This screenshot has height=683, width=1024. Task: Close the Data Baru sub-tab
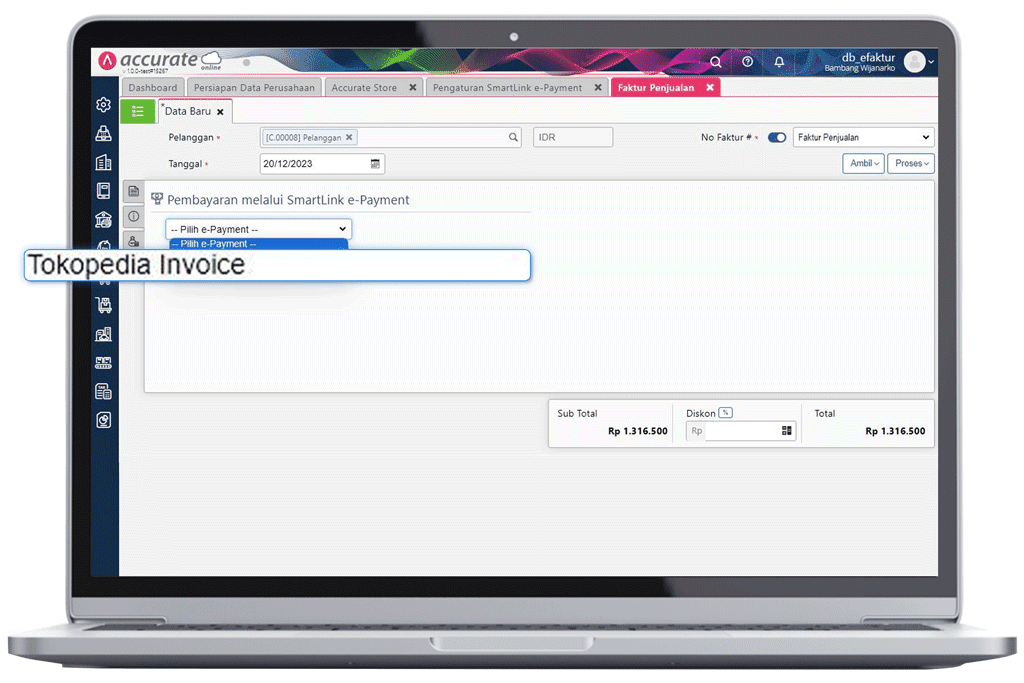point(220,112)
